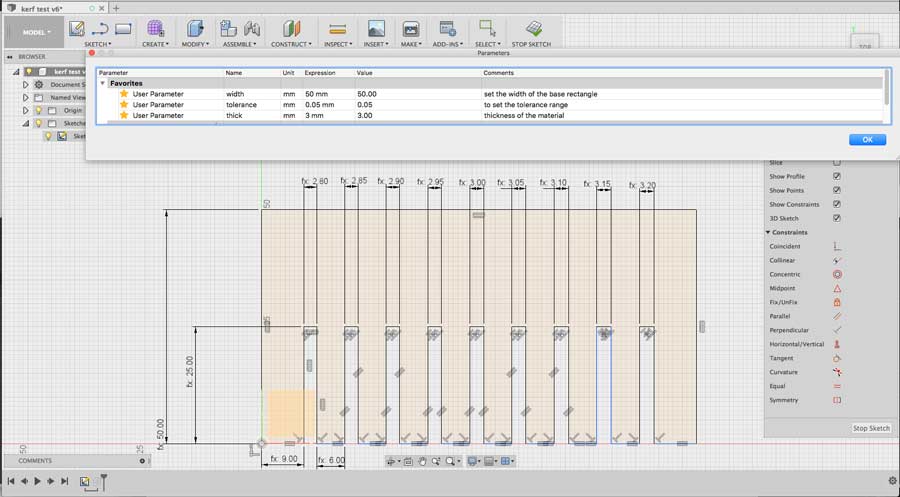The image size is (900, 497).
Task: Select the Symmetry constraint icon
Action: [x=837, y=400]
